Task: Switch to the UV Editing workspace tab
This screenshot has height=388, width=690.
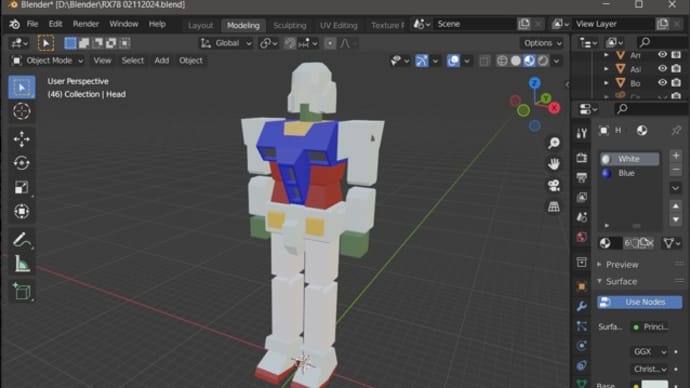Action: pos(338,26)
